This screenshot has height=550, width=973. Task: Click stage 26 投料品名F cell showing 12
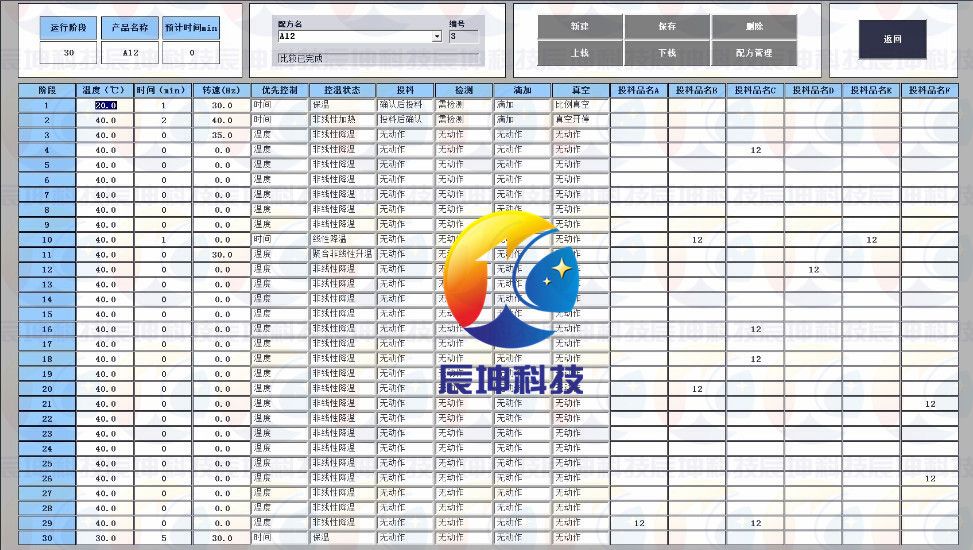click(x=930, y=479)
